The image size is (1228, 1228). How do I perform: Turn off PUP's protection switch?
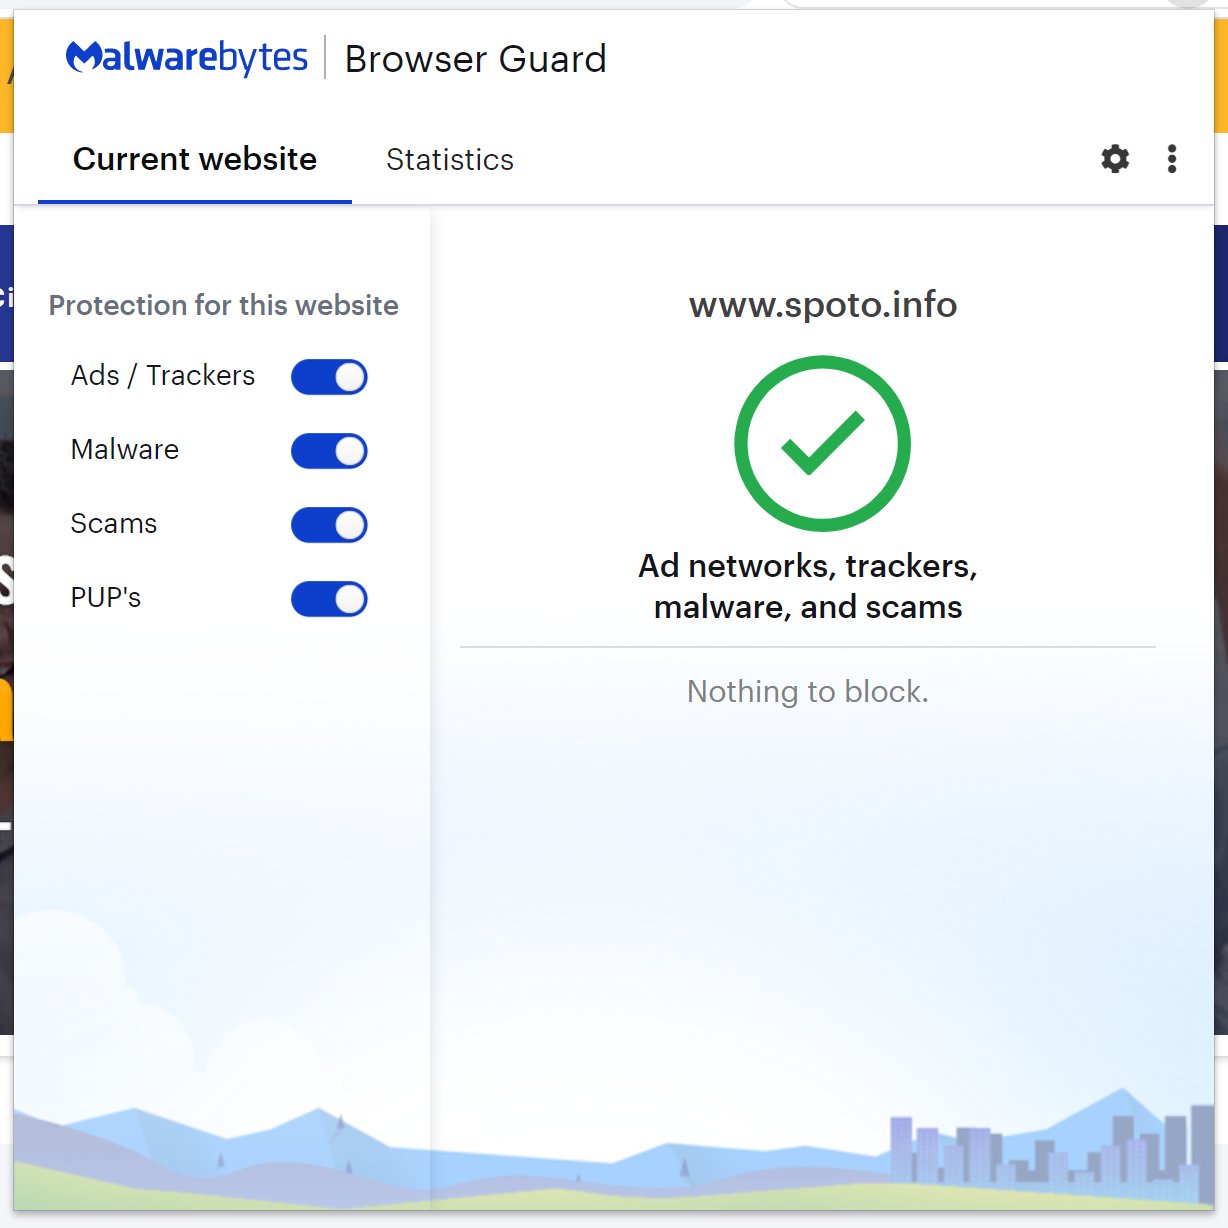tap(329, 599)
